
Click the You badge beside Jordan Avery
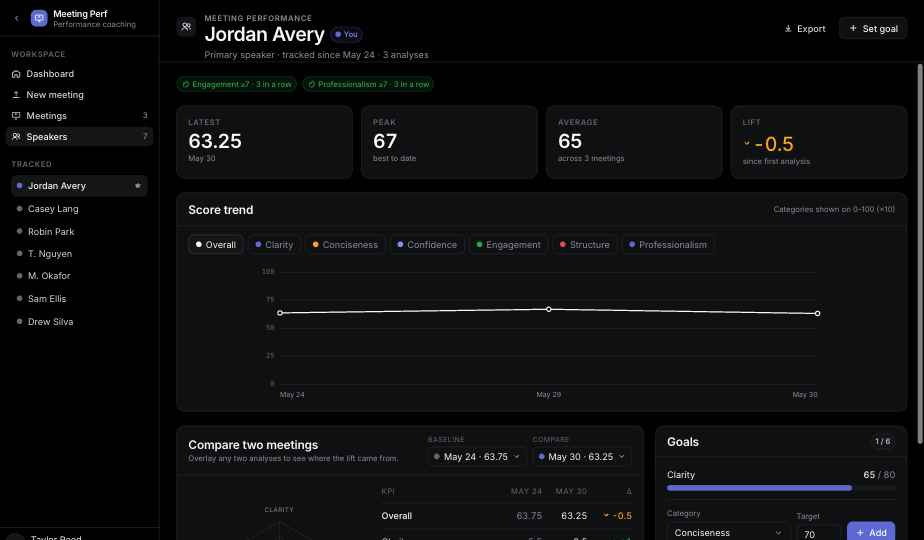point(346,34)
